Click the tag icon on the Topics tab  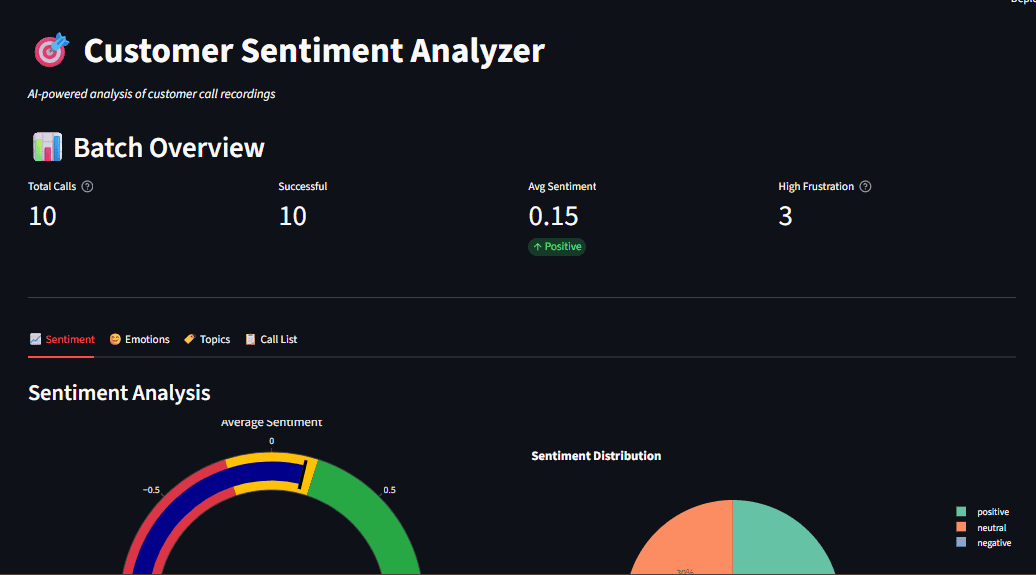pos(189,340)
